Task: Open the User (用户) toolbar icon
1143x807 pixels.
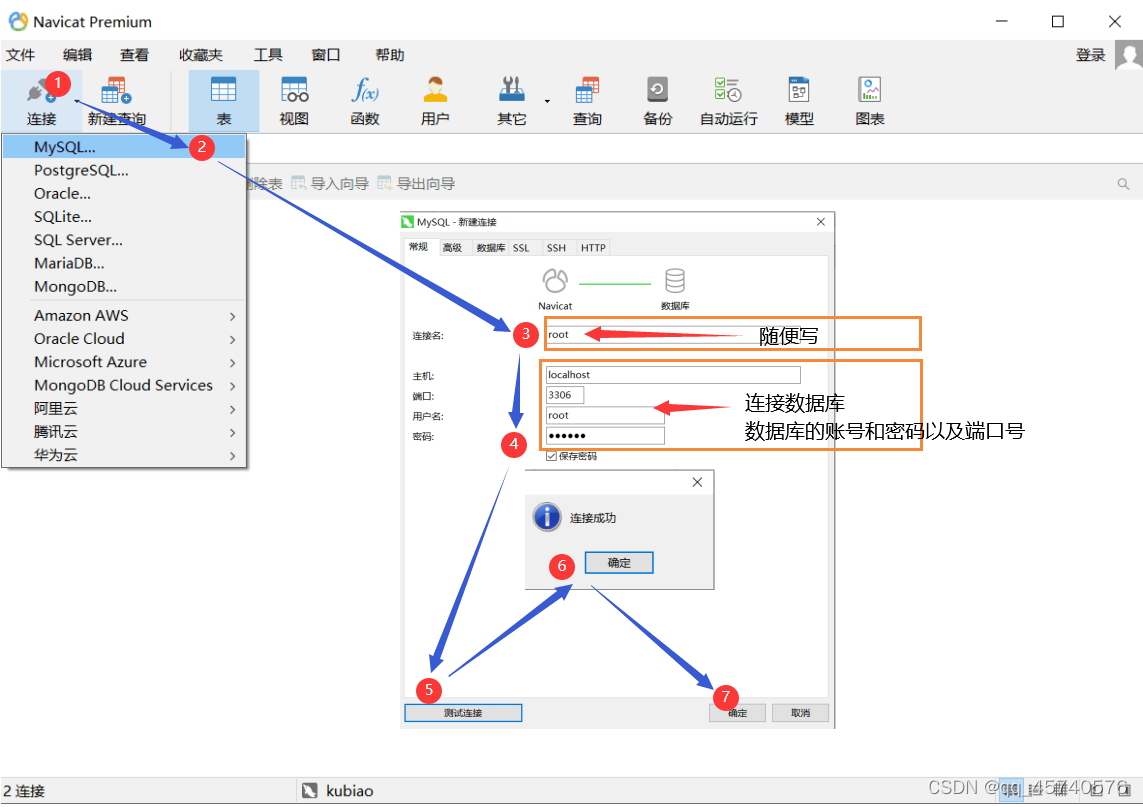Action: coord(435,101)
